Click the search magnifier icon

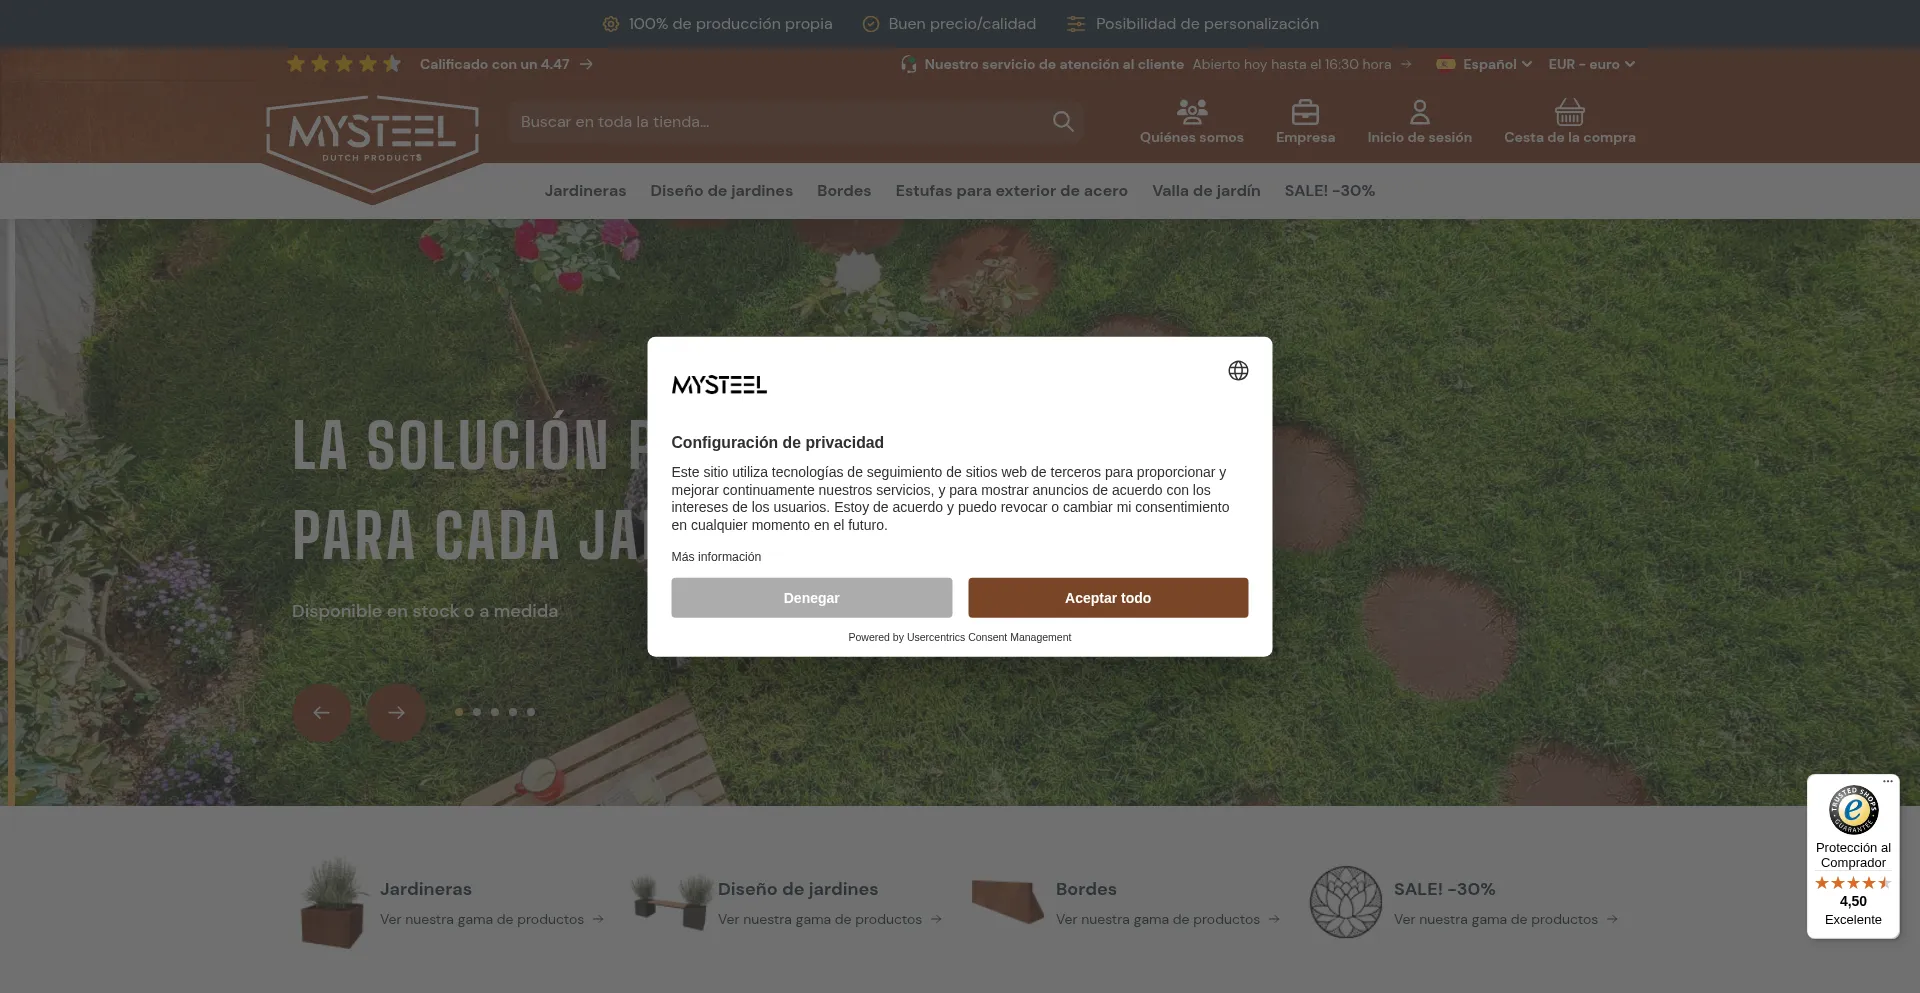coord(1063,122)
